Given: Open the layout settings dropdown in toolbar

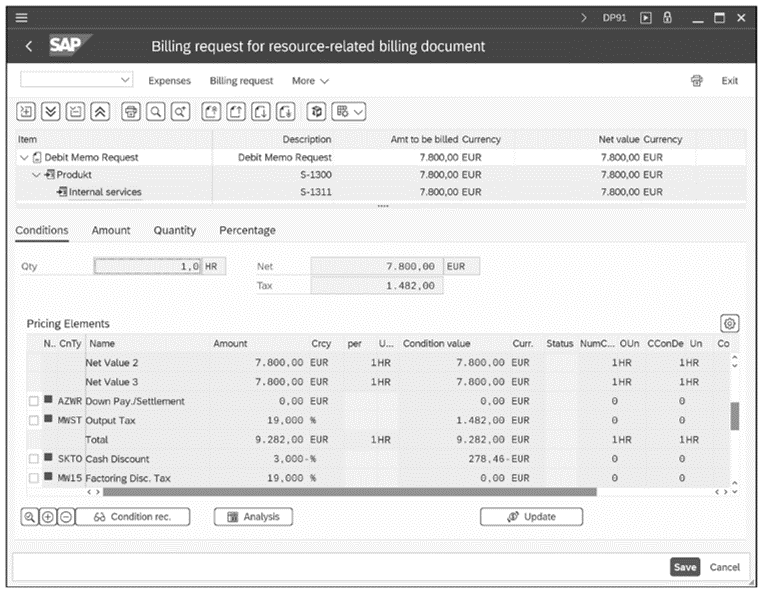Looking at the screenshot, I should pyautogui.click(x=348, y=111).
